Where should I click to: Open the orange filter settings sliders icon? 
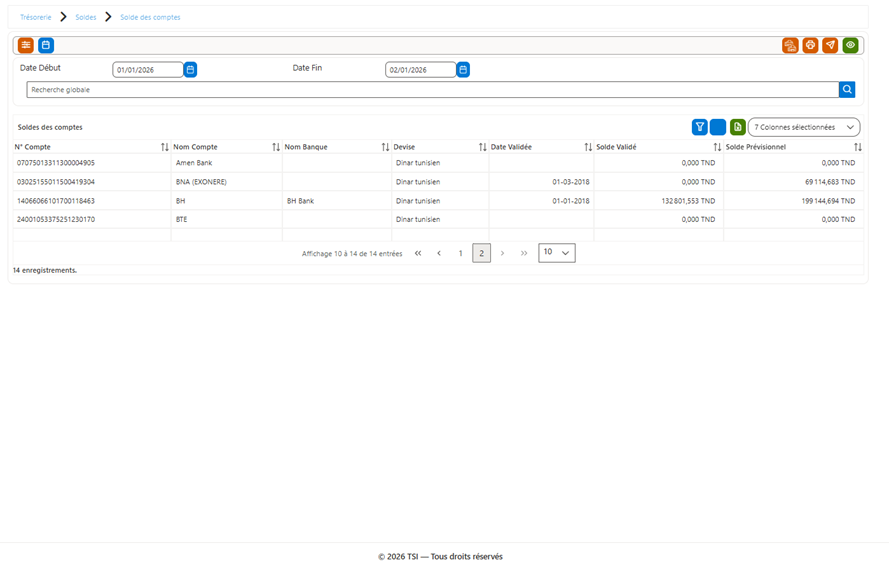(26, 45)
